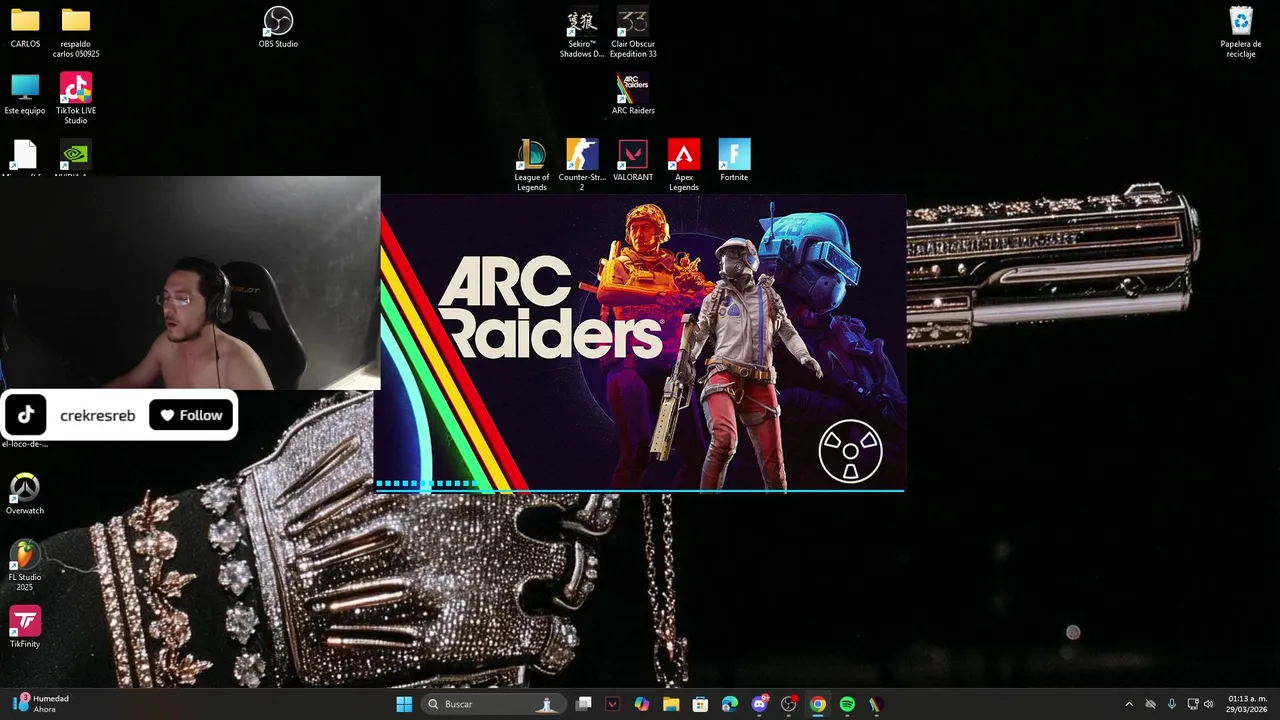Image resolution: width=1280 pixels, height=720 pixels.
Task: Select the Este equipo desktop icon
Action: coord(25,94)
